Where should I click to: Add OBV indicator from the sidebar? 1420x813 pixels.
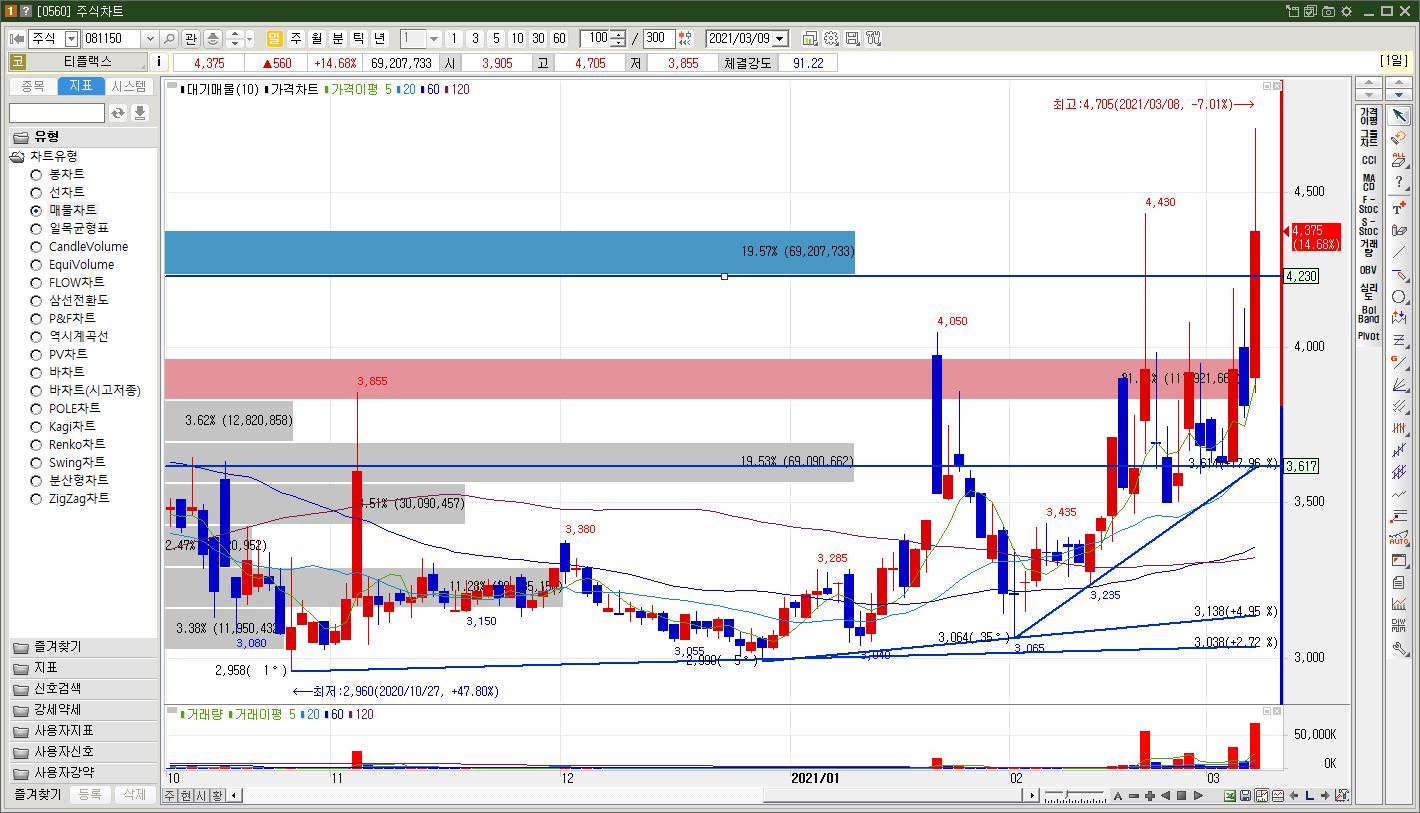point(1369,270)
